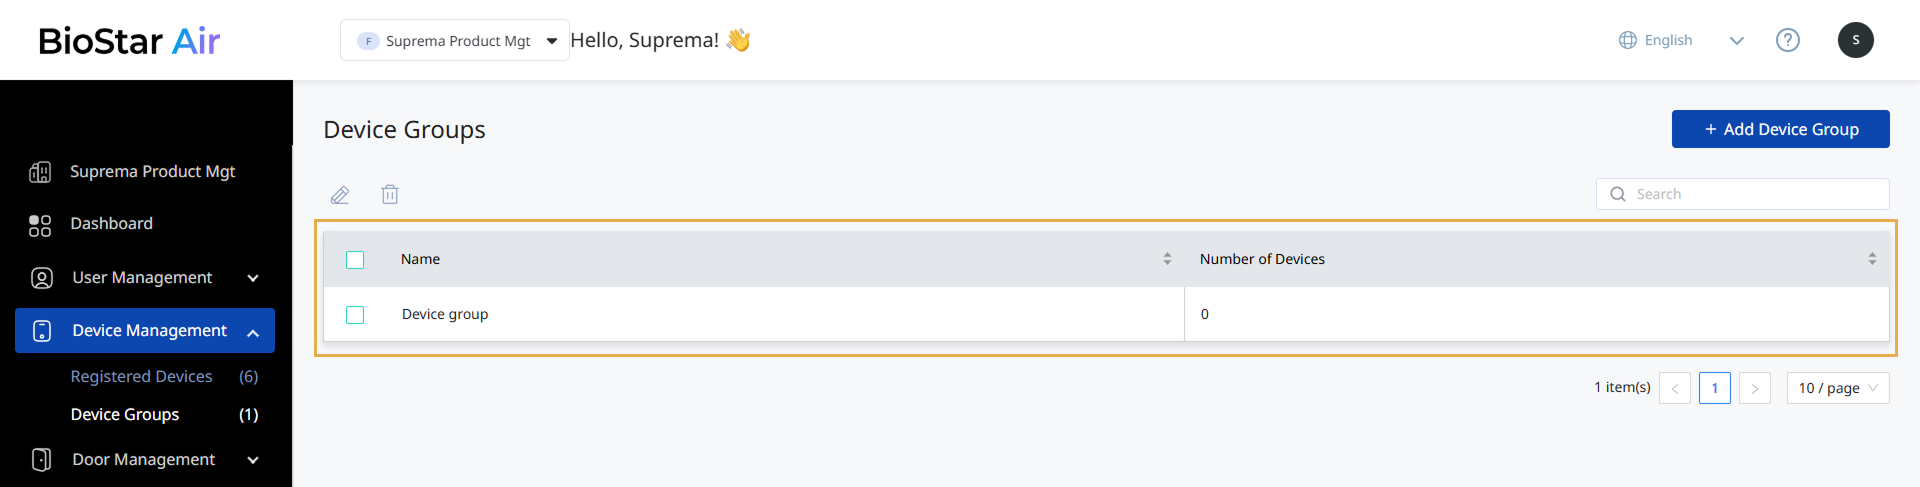Check the Device group row checkbox
The width and height of the screenshot is (1920, 487).
pos(355,315)
